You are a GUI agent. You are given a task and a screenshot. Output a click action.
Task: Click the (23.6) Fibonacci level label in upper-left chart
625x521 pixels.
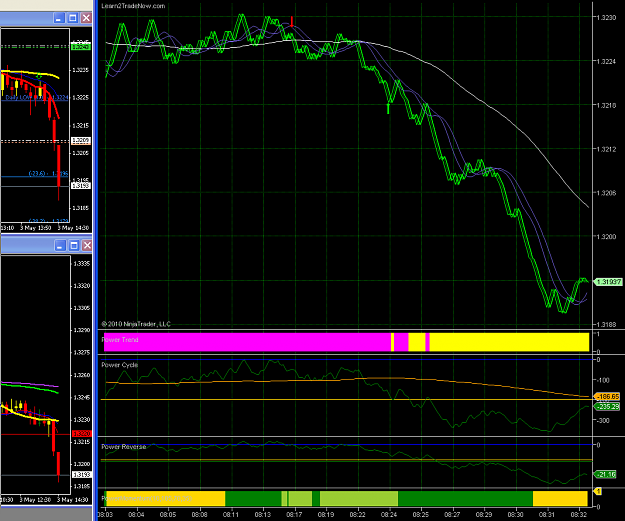coord(48,174)
